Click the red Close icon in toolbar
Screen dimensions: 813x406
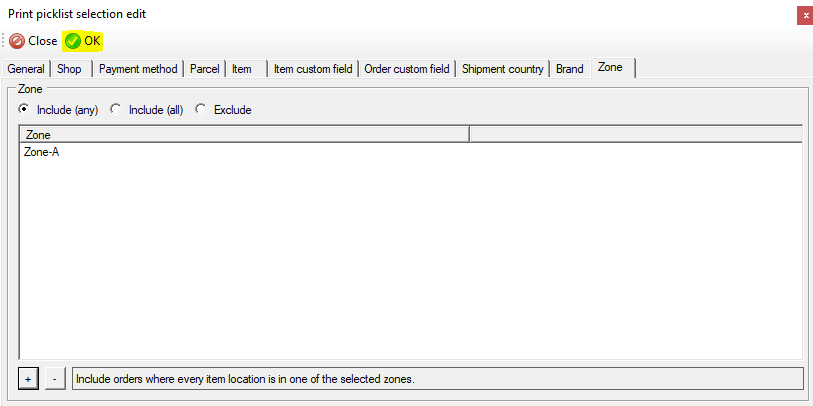click(17, 41)
